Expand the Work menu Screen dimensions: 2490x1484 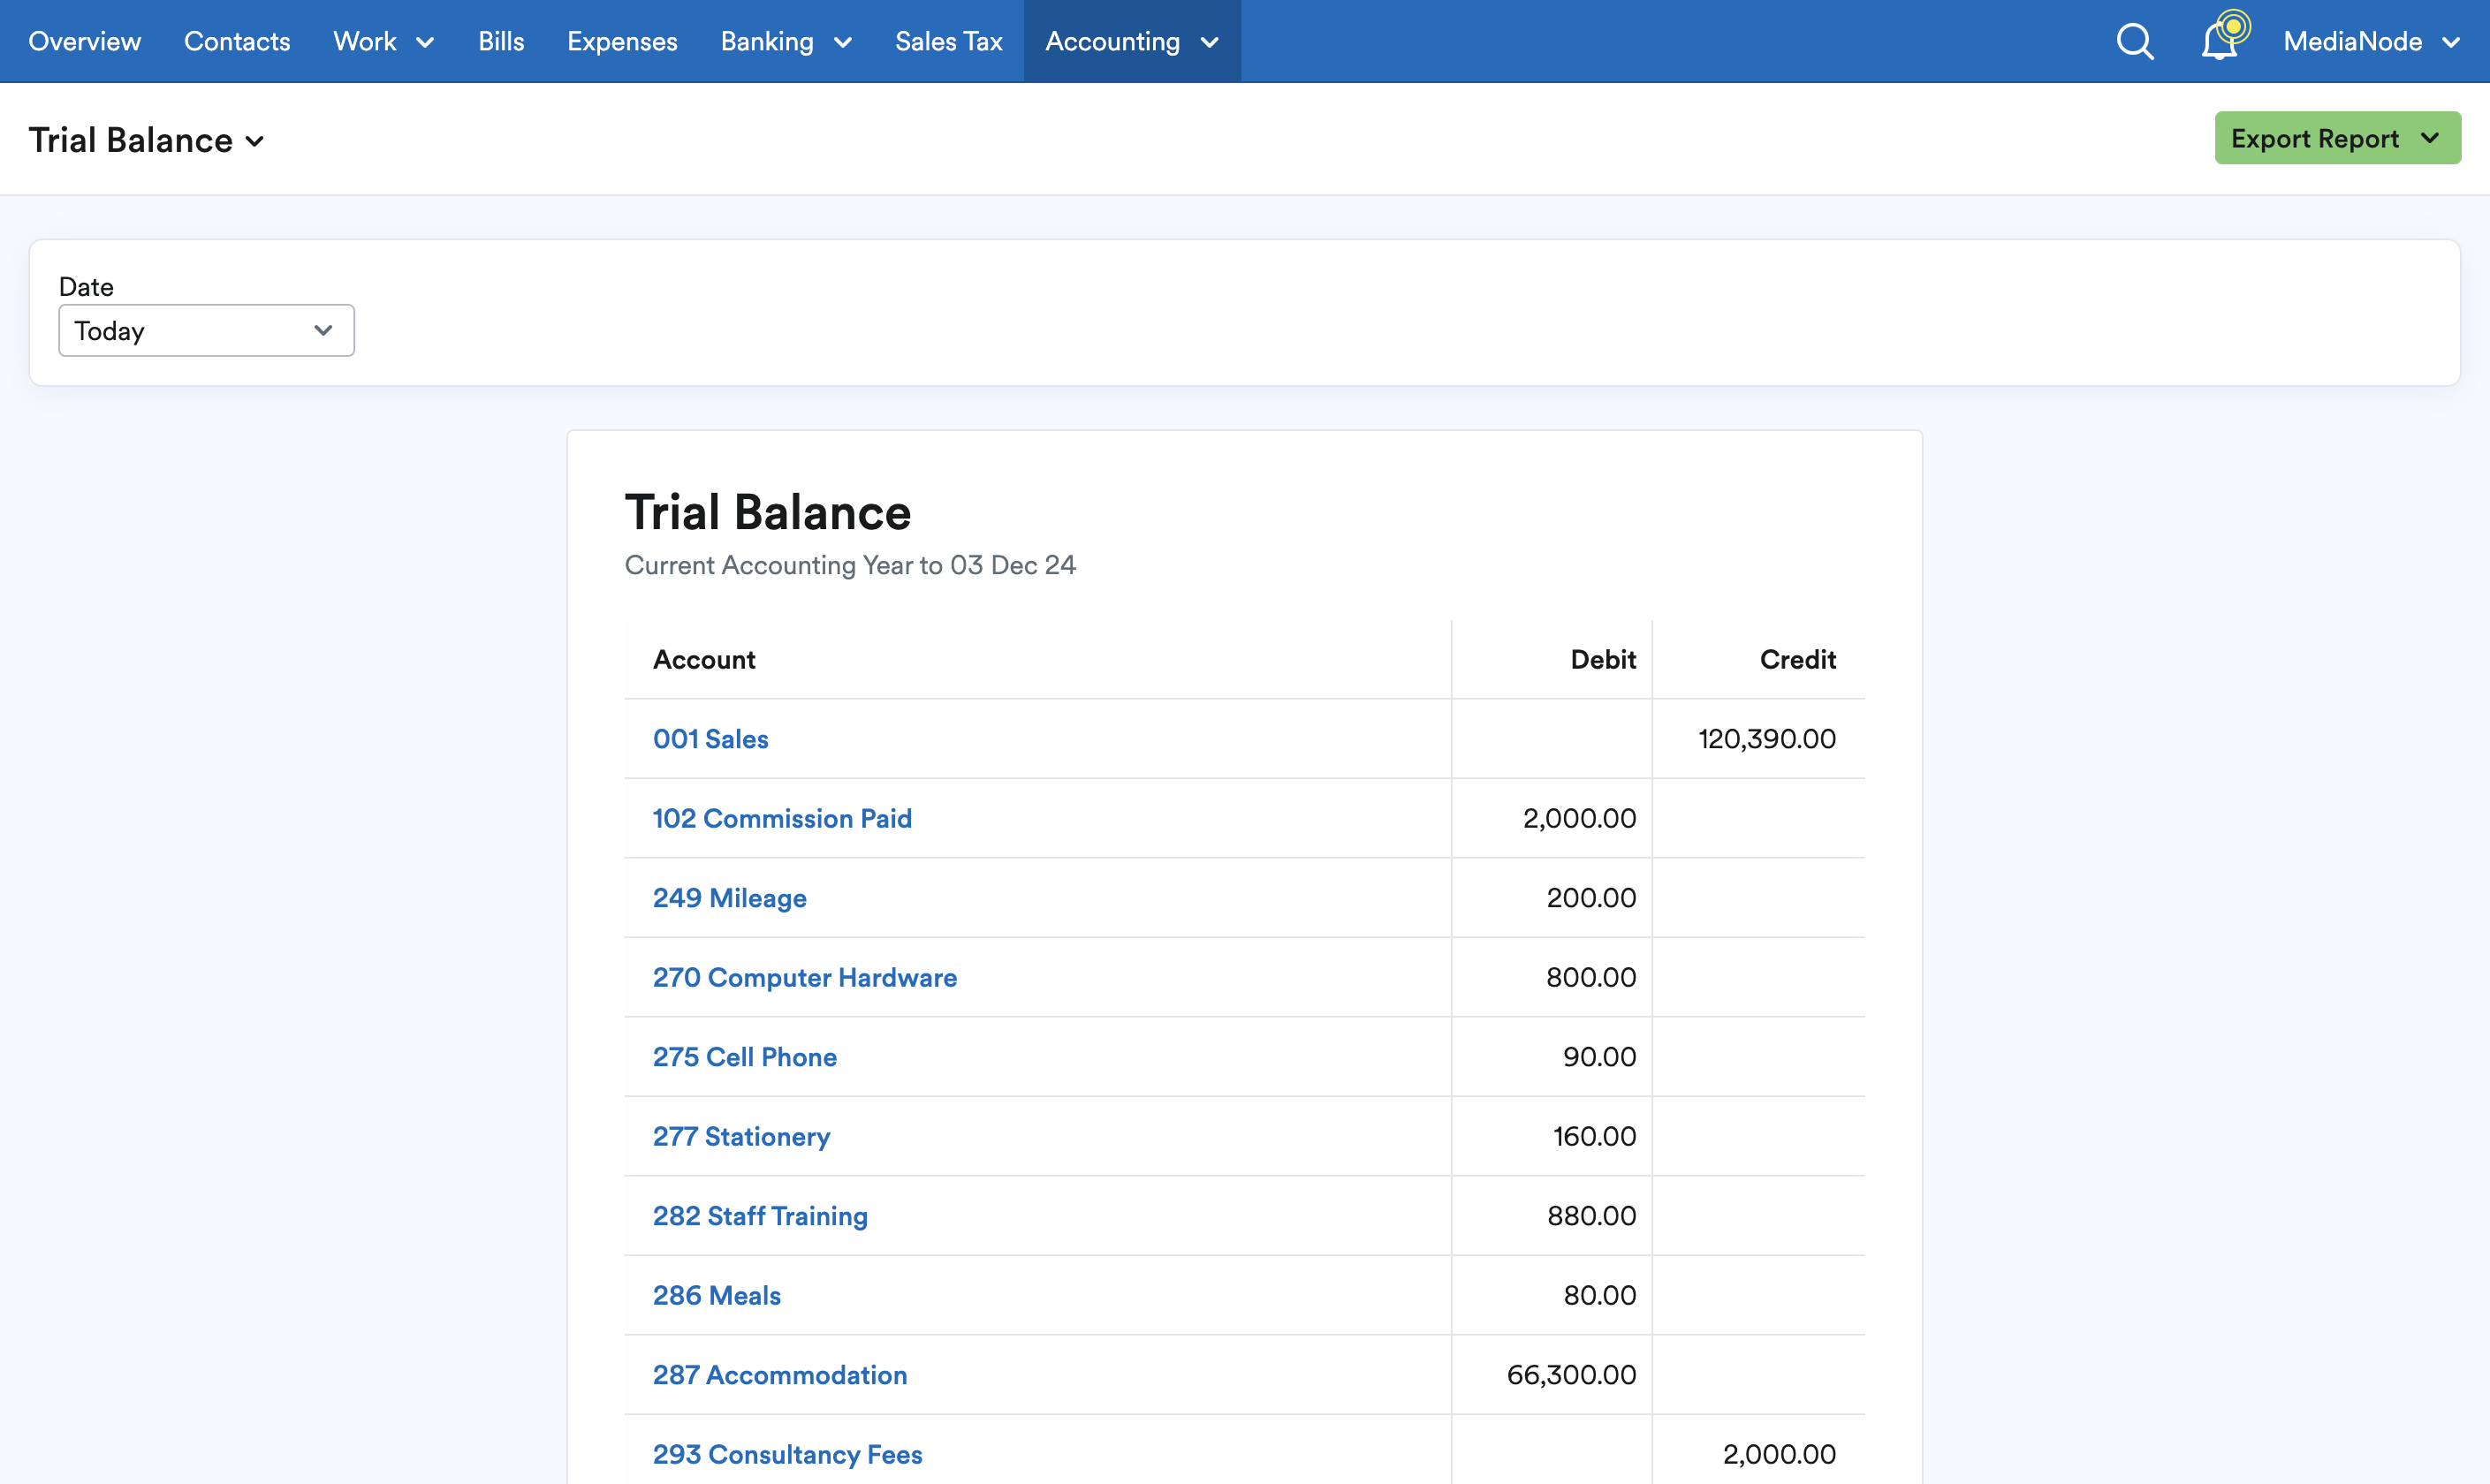[x=383, y=41]
